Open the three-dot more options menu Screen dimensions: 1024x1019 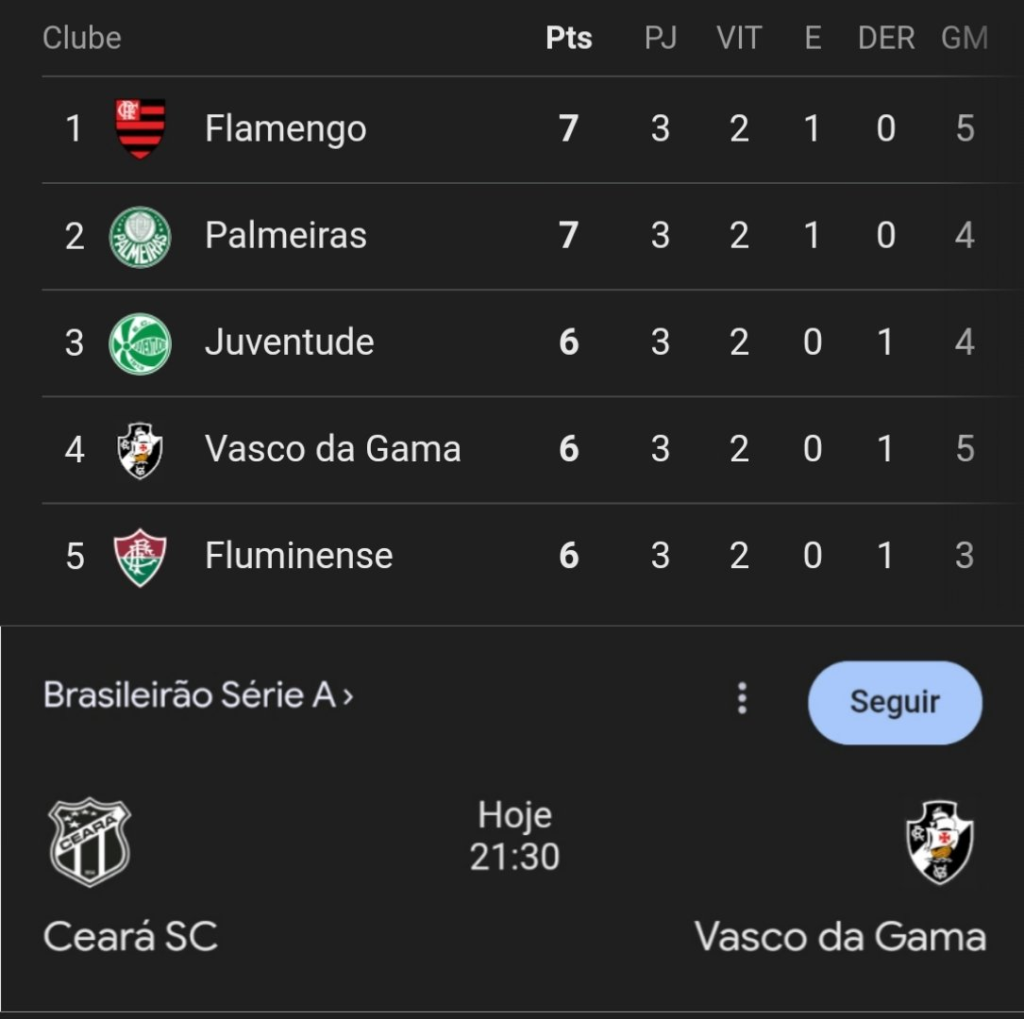pyautogui.click(x=742, y=698)
